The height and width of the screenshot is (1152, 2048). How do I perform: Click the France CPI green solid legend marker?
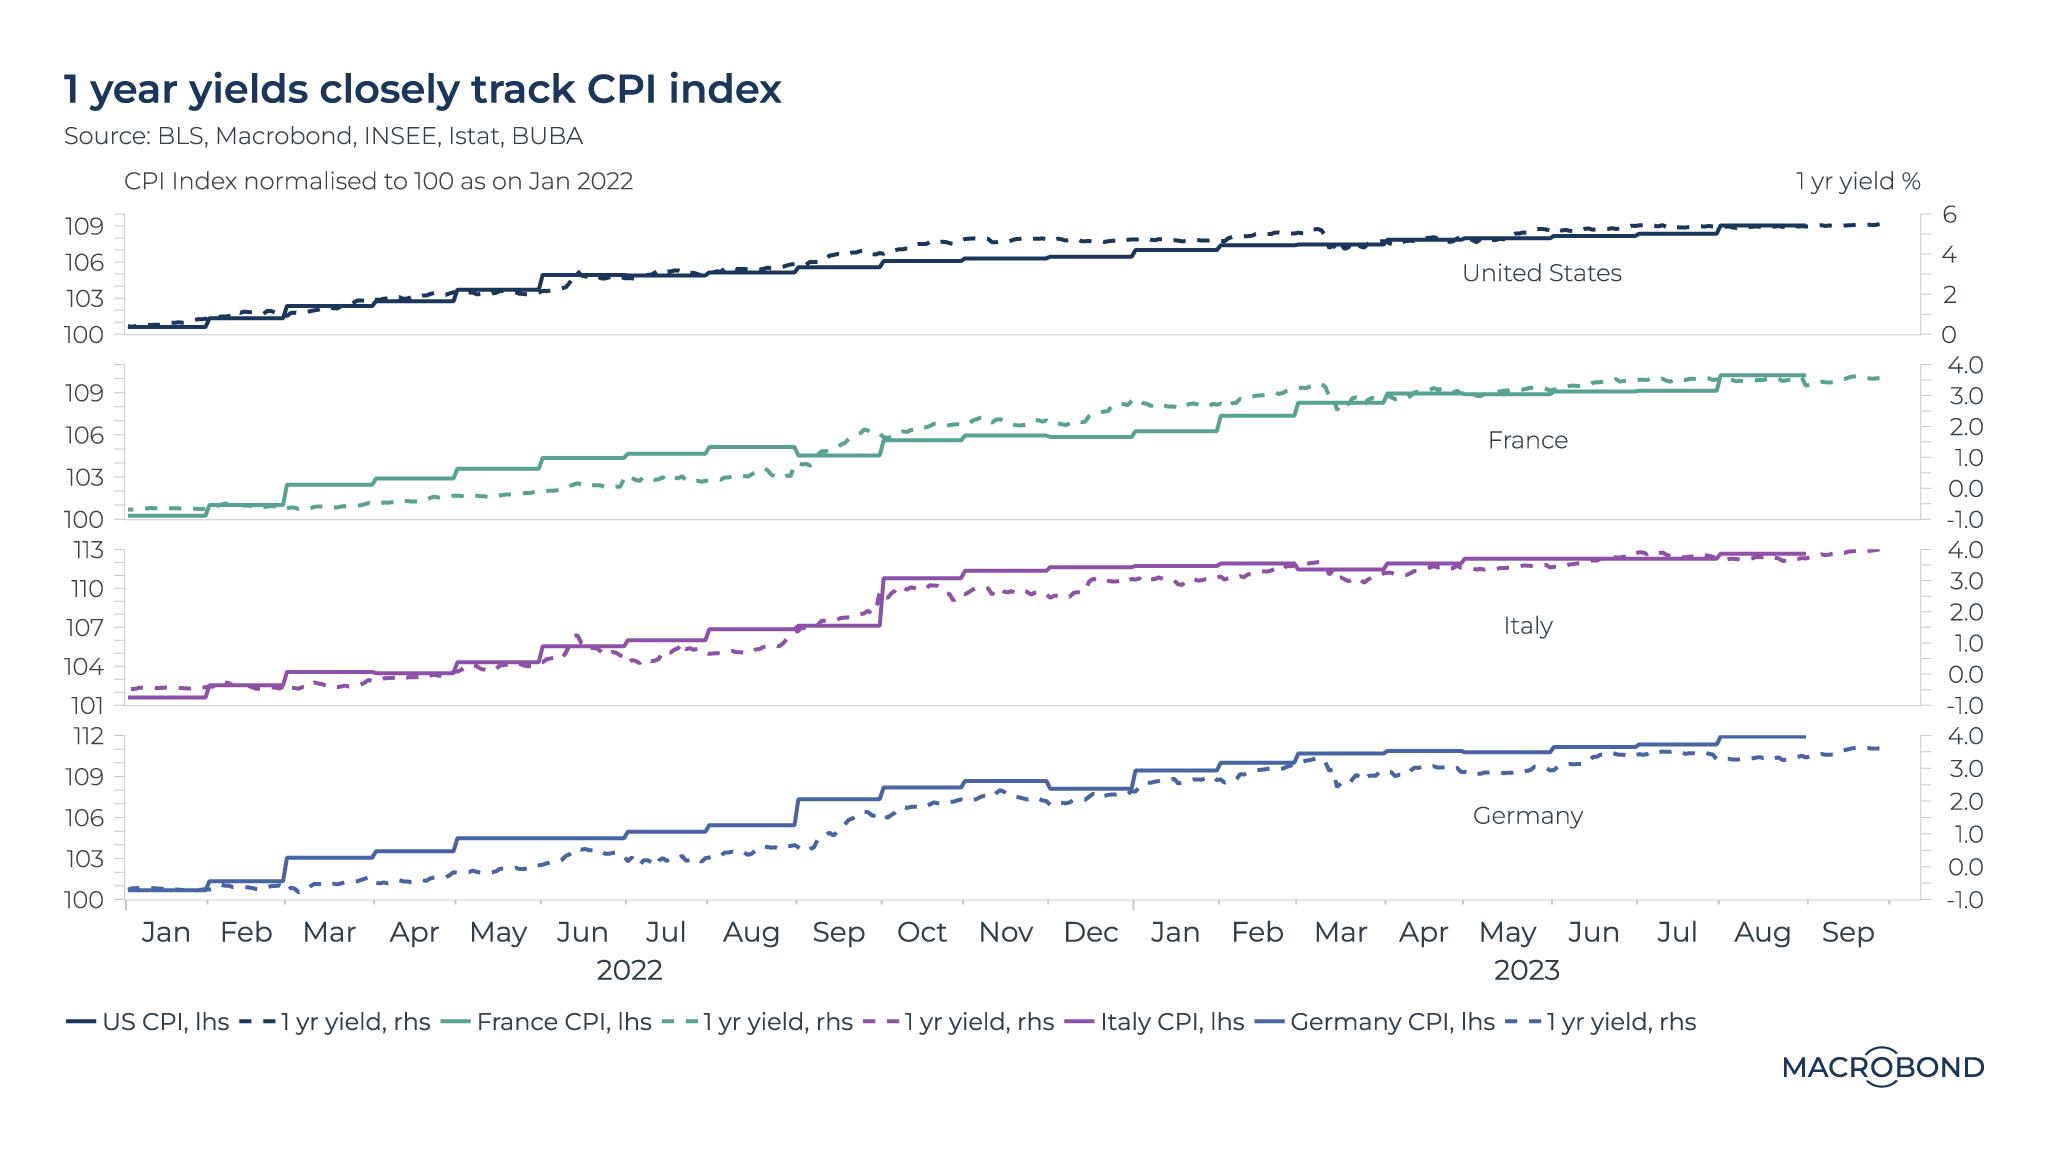click(x=456, y=1022)
